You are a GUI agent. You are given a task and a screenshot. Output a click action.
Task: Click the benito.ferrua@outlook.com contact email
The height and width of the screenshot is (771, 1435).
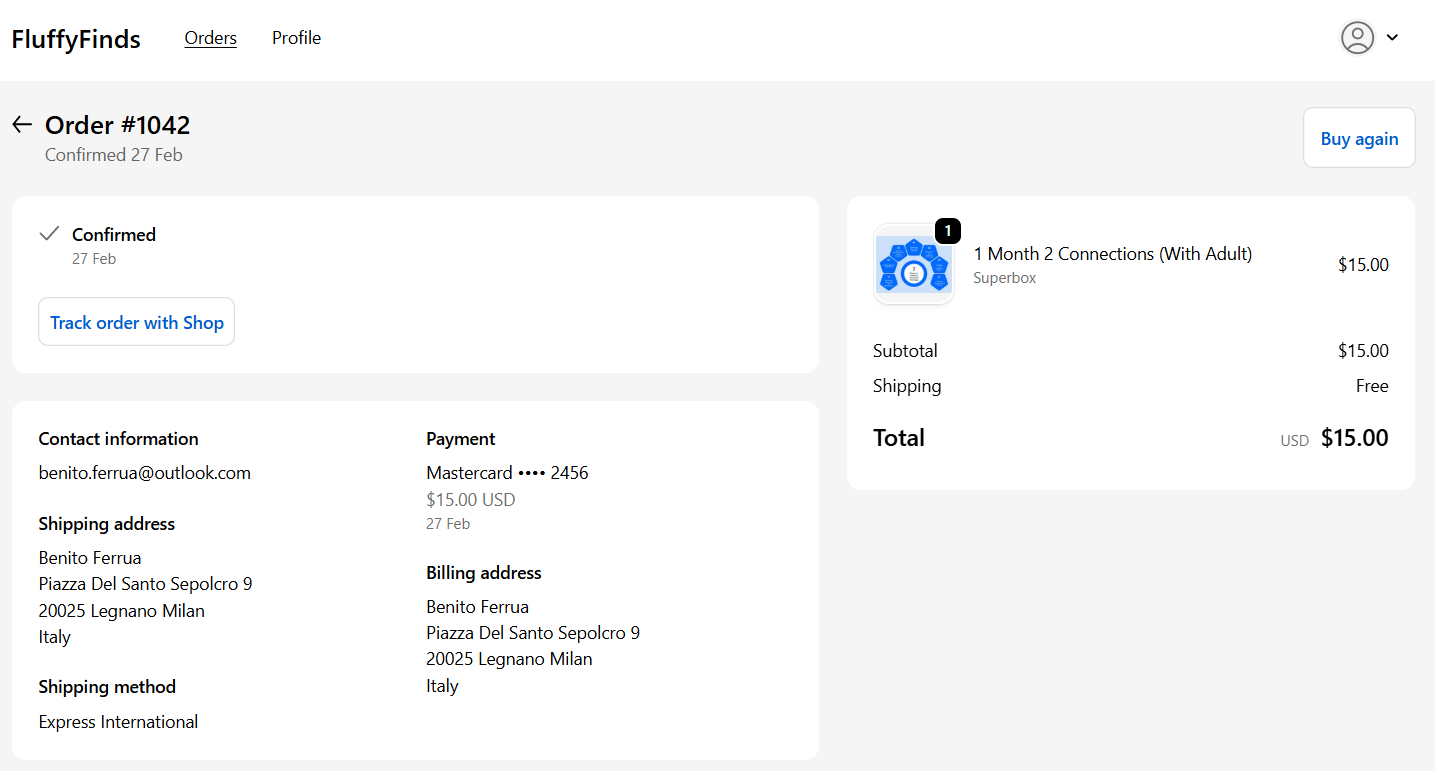click(145, 473)
